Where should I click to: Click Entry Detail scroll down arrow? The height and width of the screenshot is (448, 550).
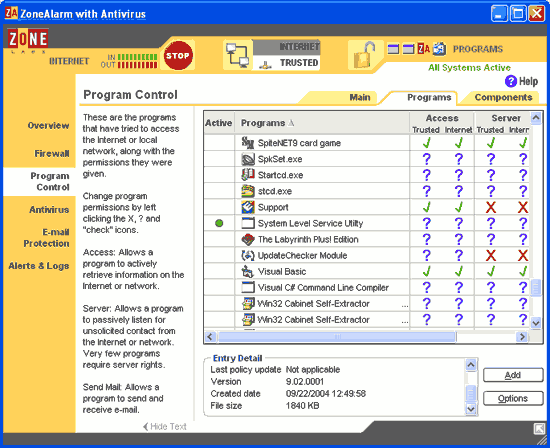[471, 408]
